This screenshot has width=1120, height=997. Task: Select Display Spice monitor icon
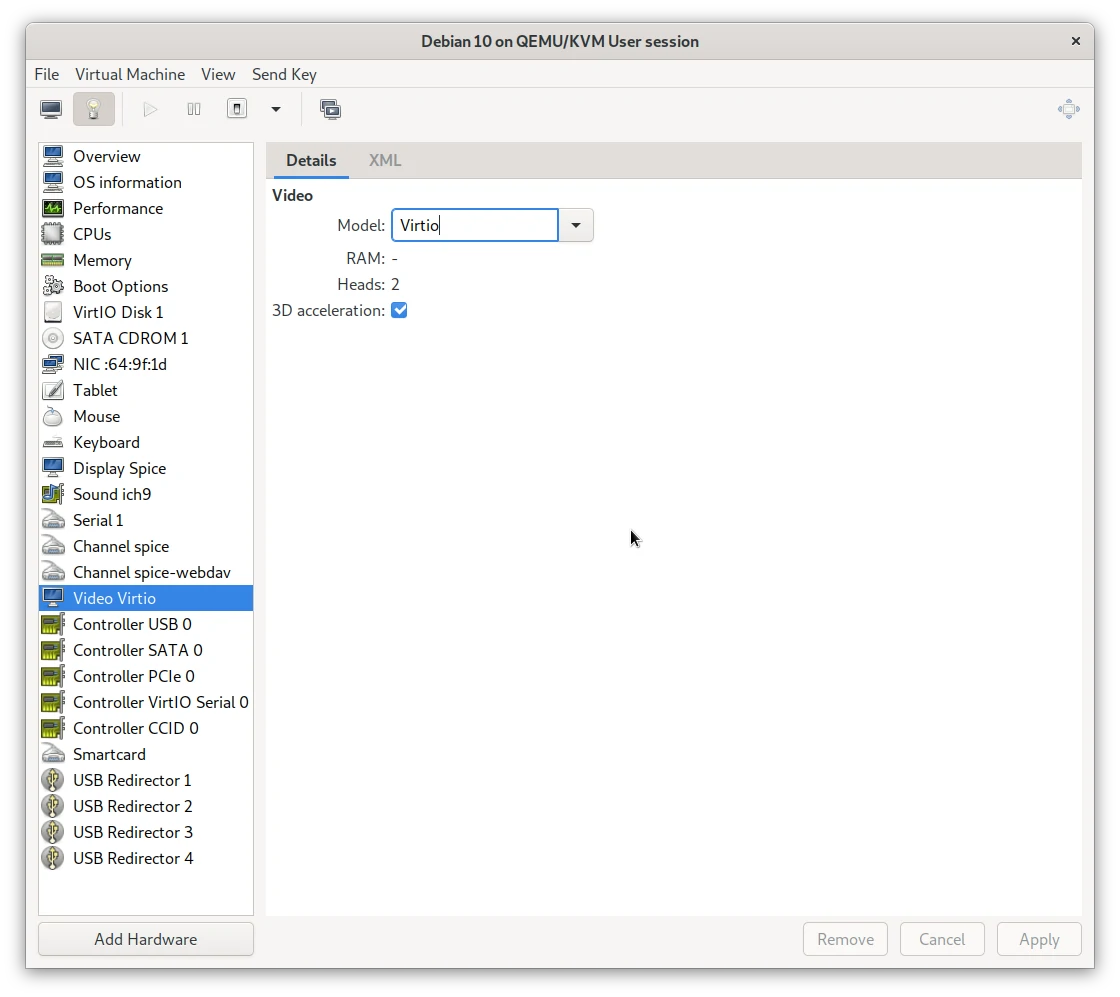point(53,468)
